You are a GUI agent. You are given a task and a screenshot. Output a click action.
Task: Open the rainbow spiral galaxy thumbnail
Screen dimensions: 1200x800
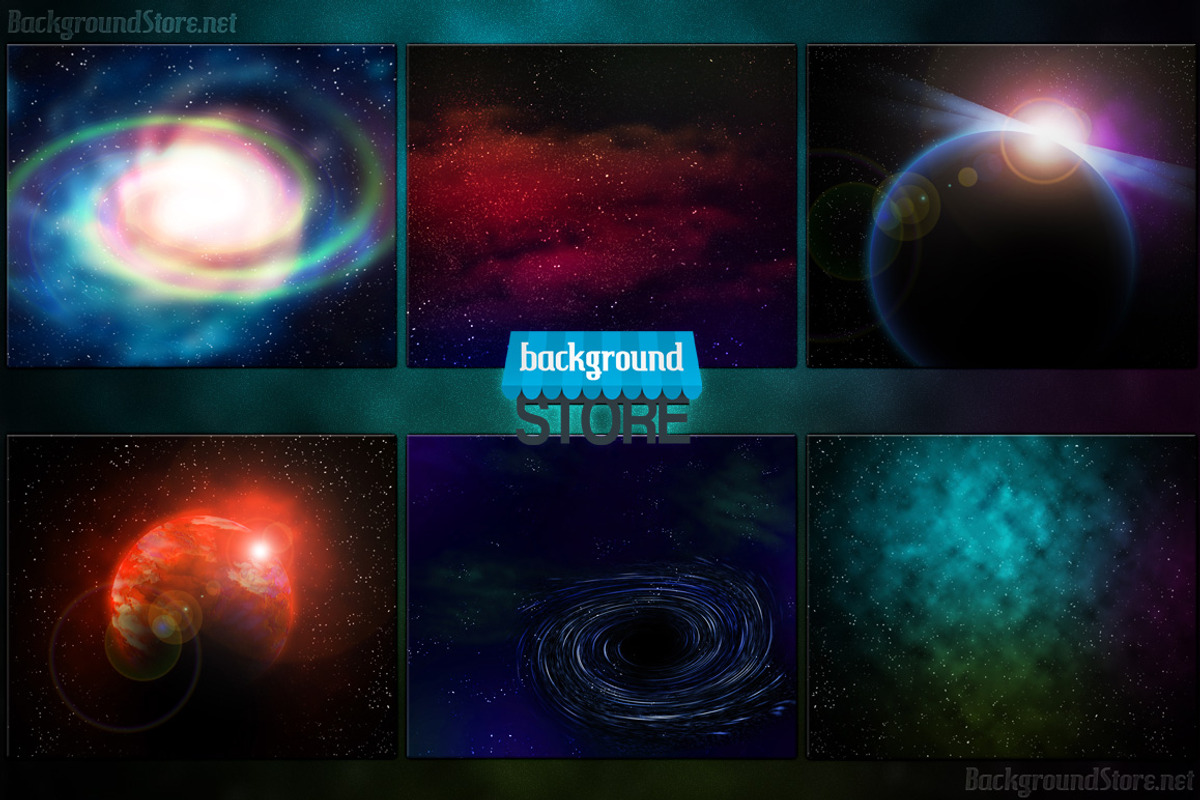click(202, 206)
